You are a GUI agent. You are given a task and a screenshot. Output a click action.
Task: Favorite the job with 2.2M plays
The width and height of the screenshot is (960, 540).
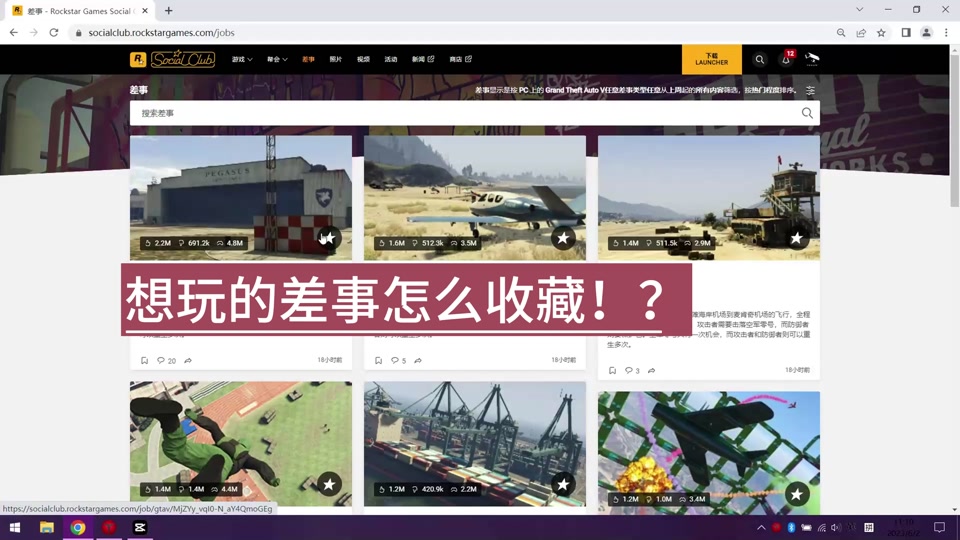point(329,238)
